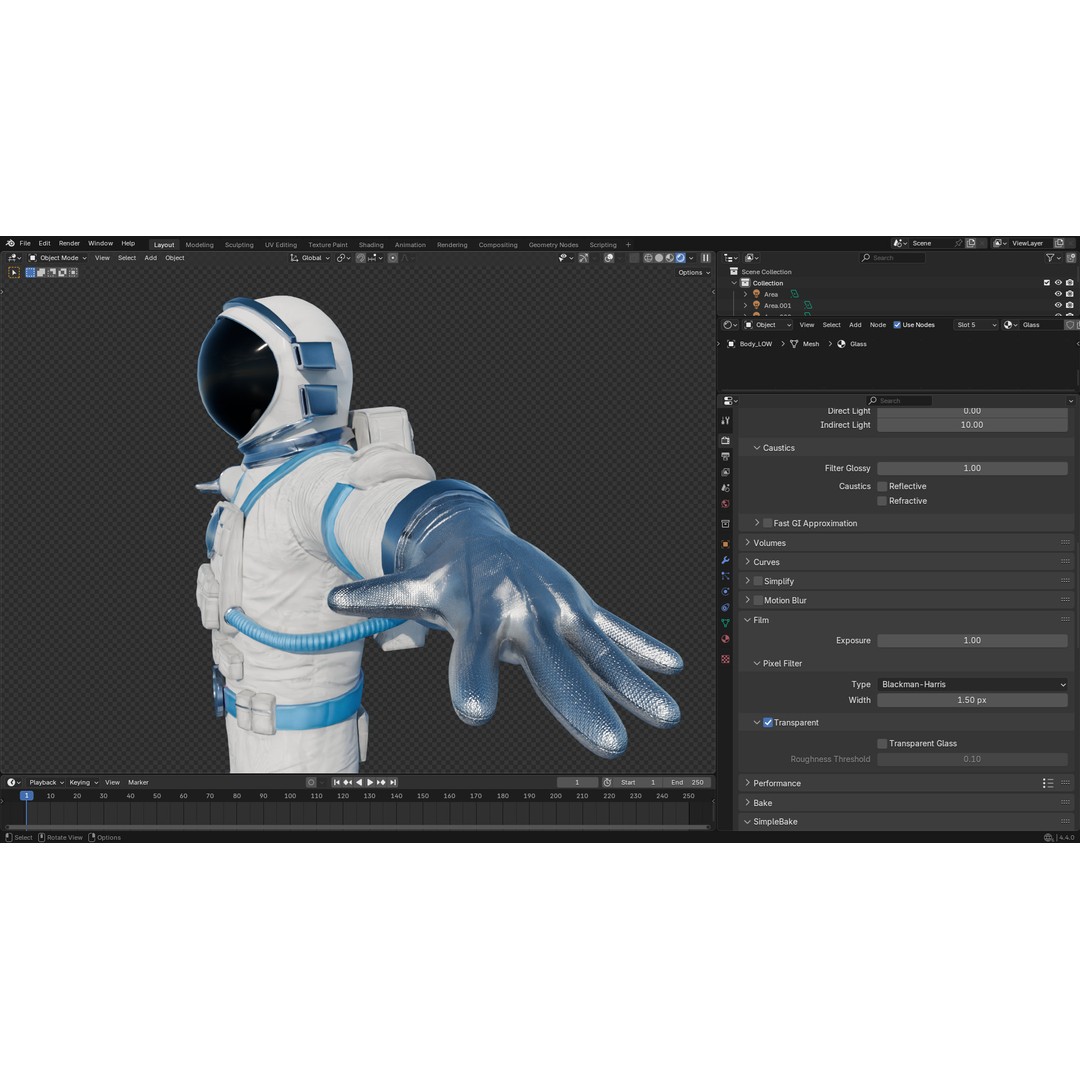Enable Reflective under Caustics
This screenshot has width=1080, height=1080.
(882, 486)
